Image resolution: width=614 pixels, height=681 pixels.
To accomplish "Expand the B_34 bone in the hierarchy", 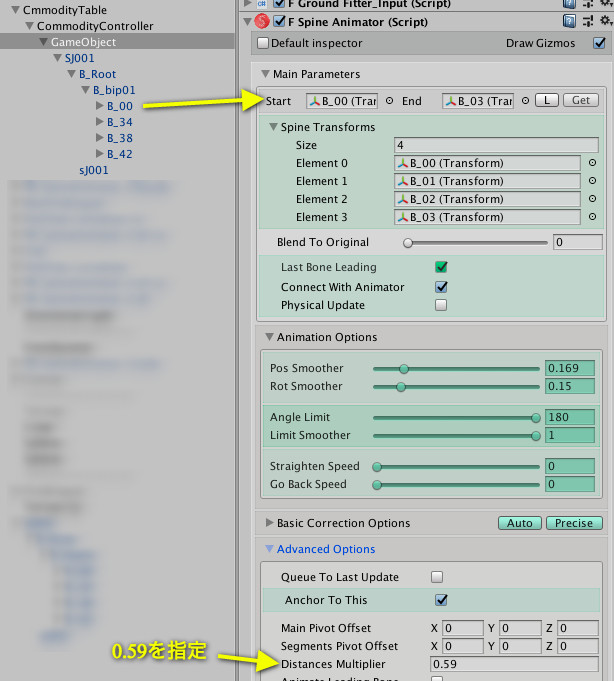I will point(99,122).
